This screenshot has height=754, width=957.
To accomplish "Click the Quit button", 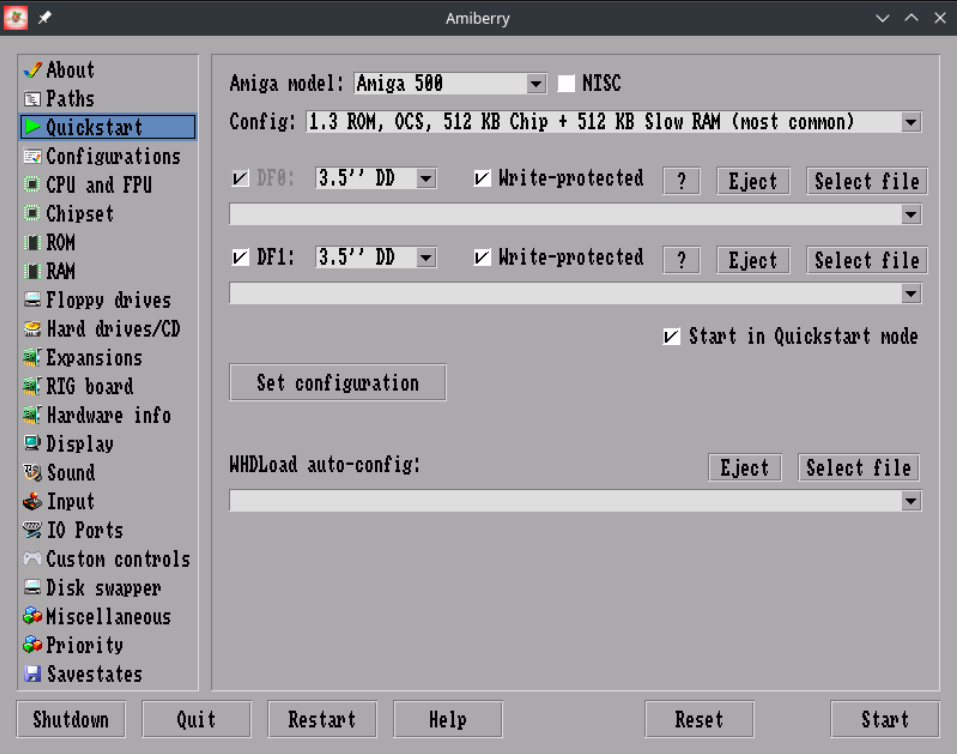I will pos(197,719).
